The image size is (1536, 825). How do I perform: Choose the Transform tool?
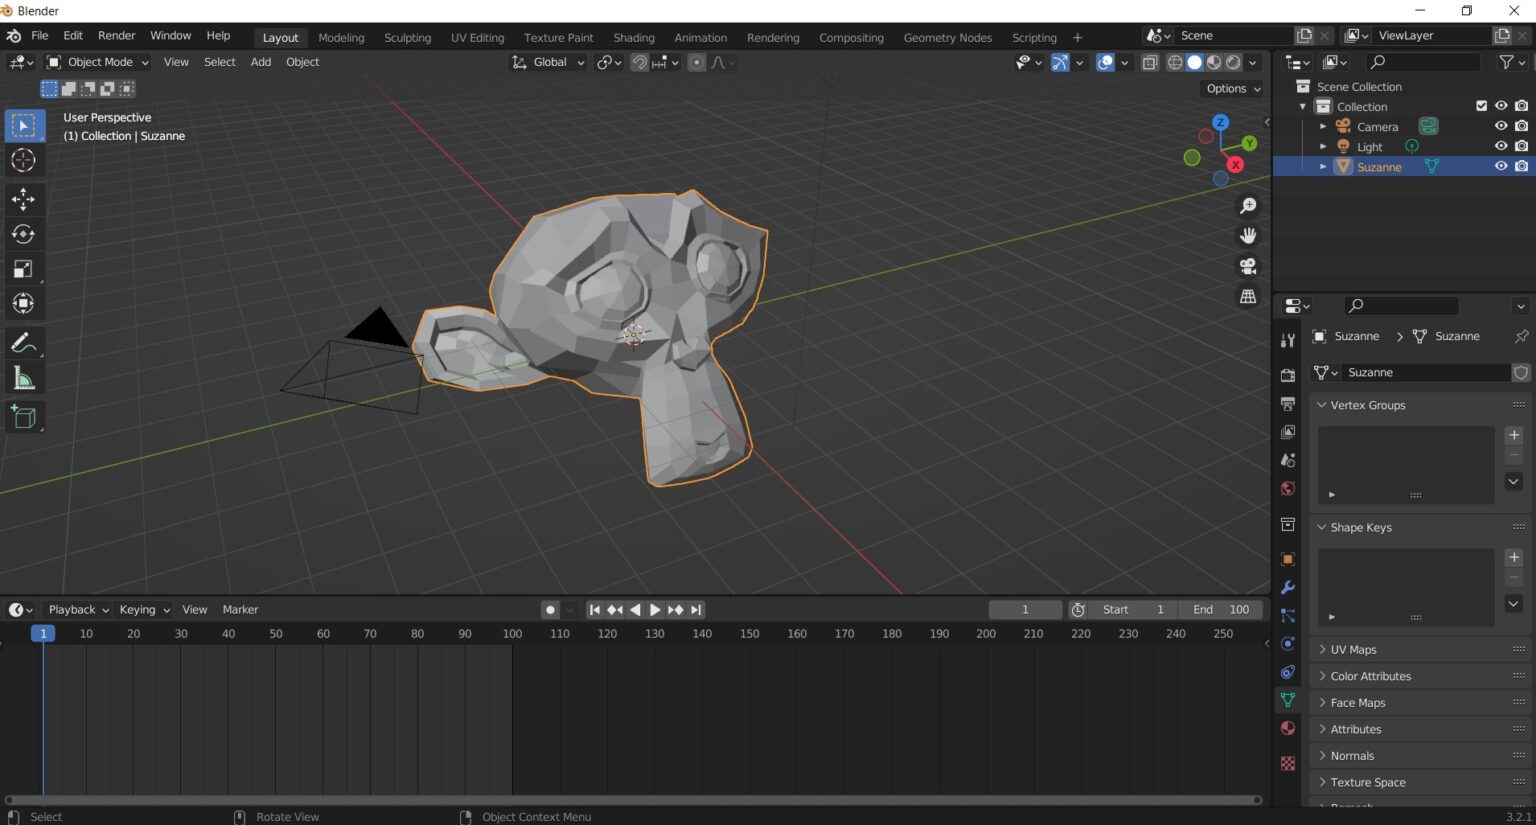click(x=23, y=304)
